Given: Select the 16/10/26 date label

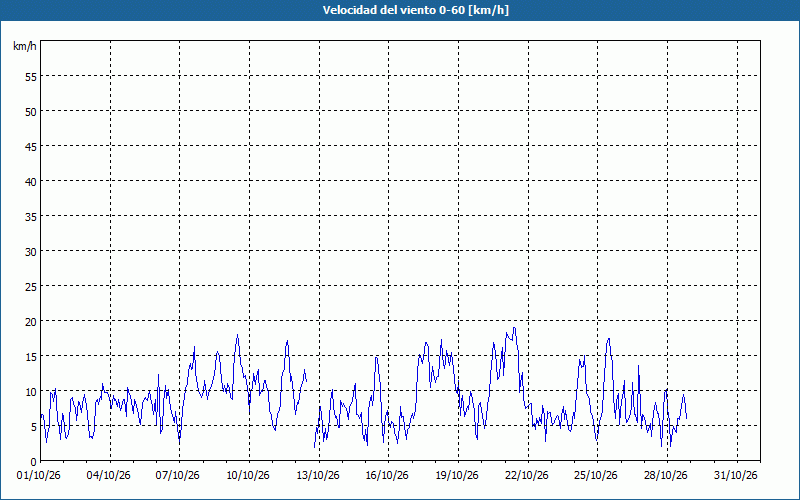Looking at the screenshot, I should [x=387, y=476].
